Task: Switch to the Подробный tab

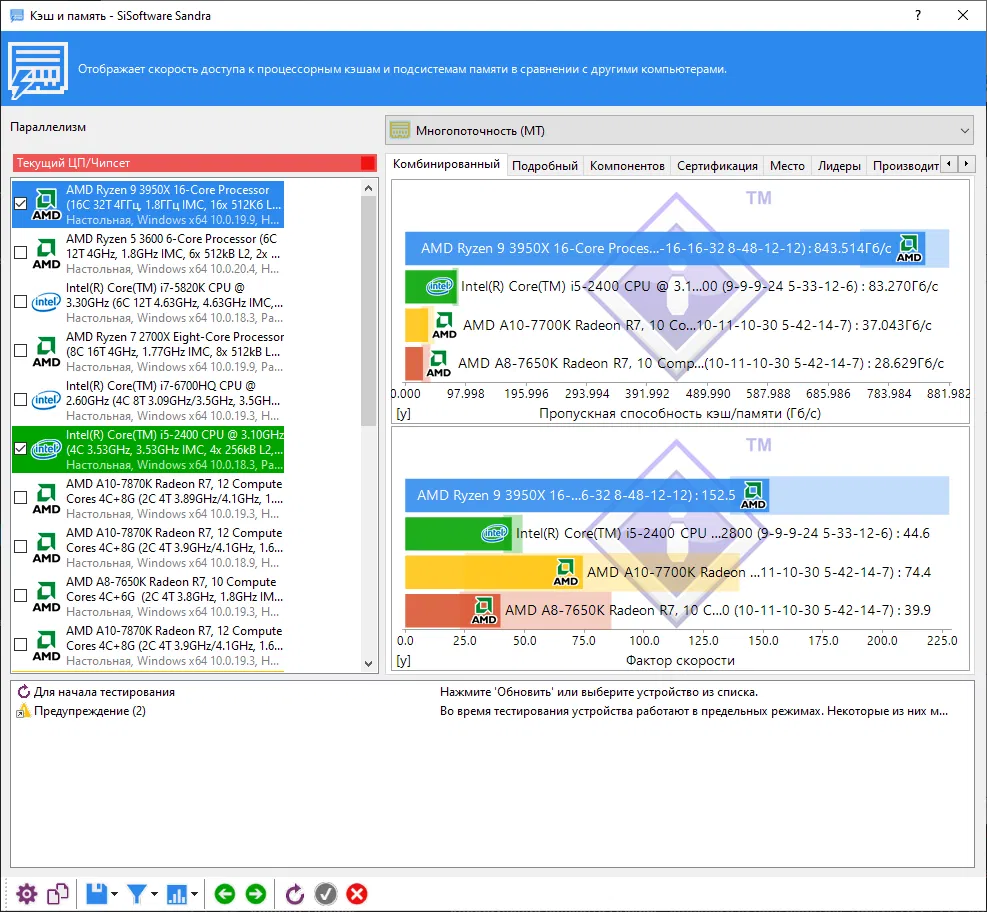Action: click(545, 166)
